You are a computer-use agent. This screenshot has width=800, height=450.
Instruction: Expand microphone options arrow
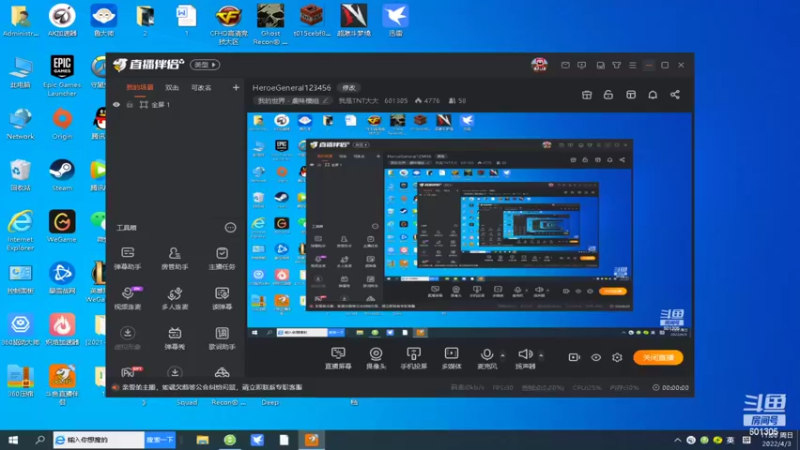(x=503, y=355)
